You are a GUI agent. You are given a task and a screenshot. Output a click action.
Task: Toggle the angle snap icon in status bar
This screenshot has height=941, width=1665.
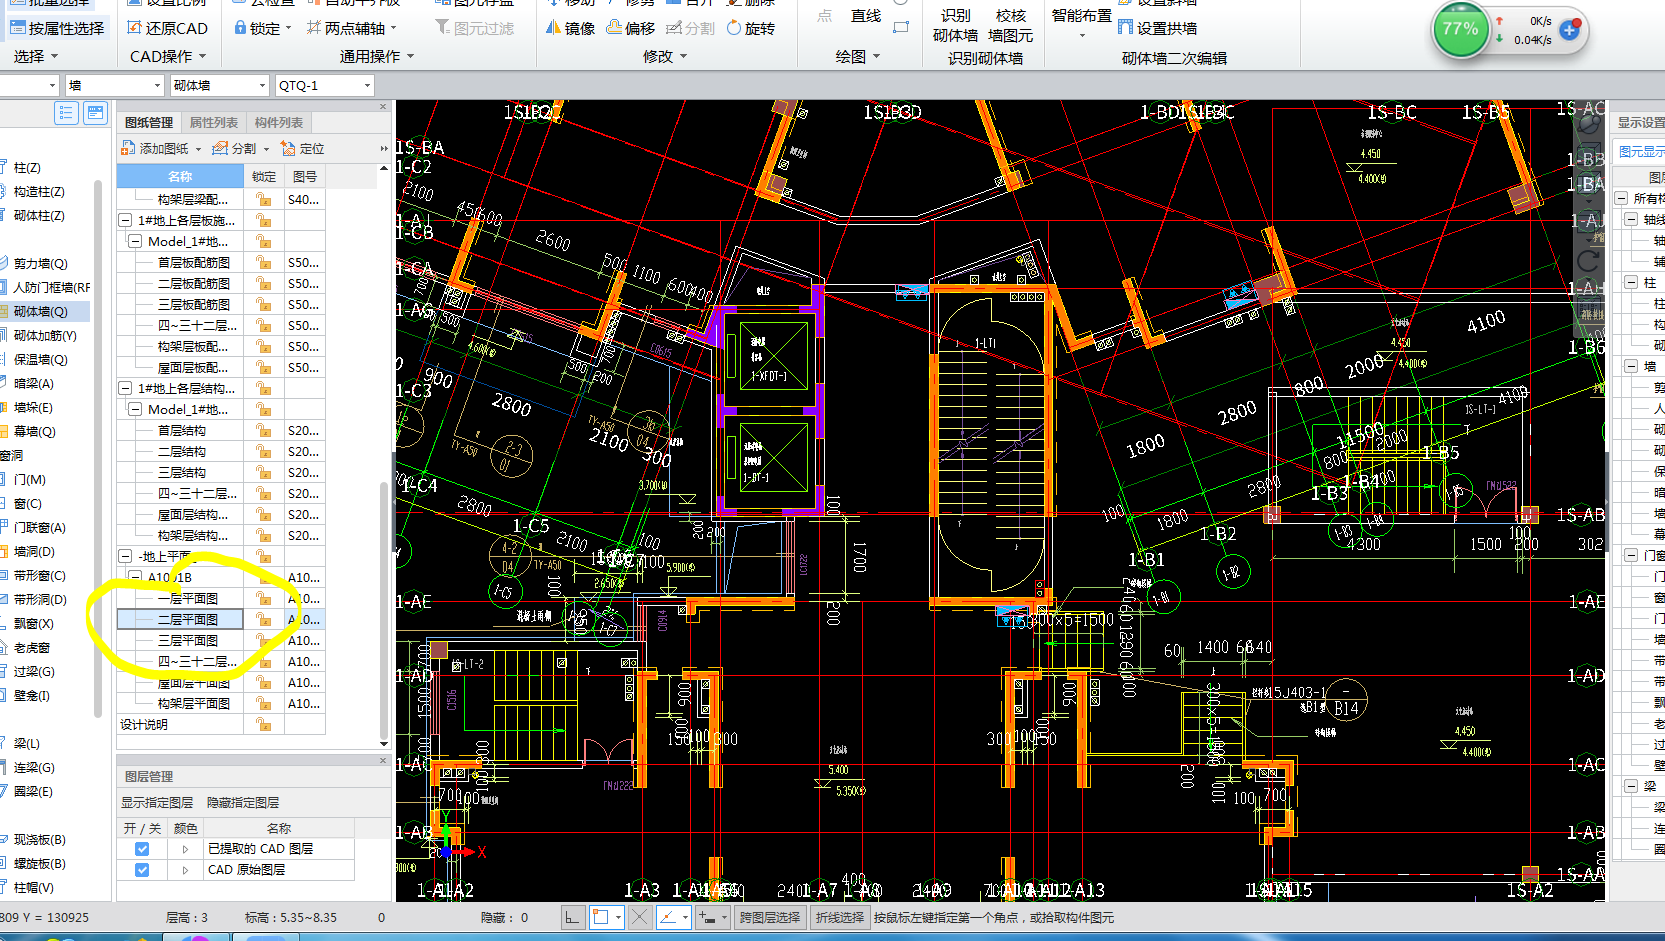667,917
